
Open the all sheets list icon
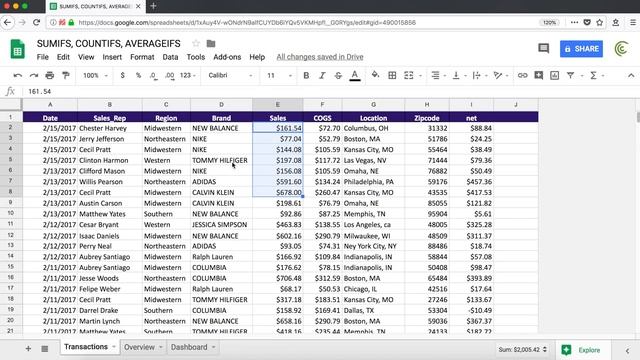click(x=44, y=349)
